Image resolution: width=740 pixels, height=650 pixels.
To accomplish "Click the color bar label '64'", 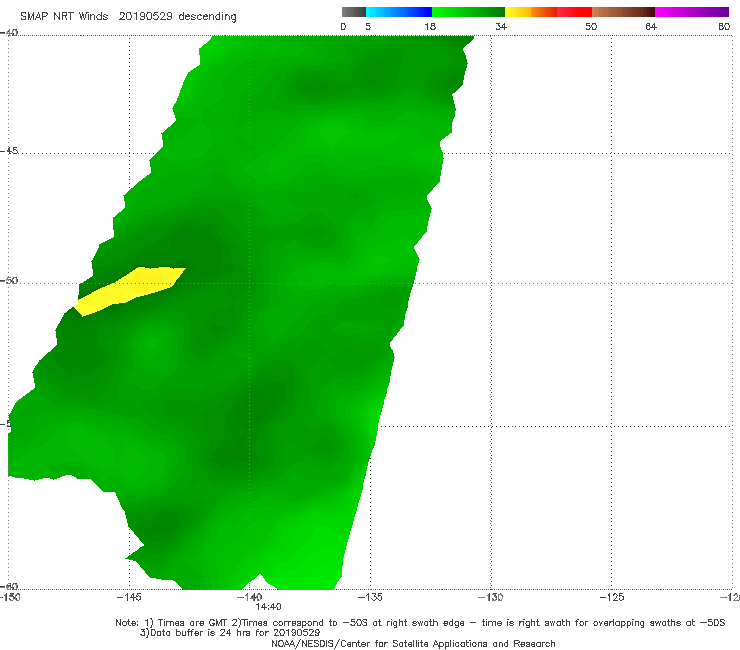I will (651, 27).
